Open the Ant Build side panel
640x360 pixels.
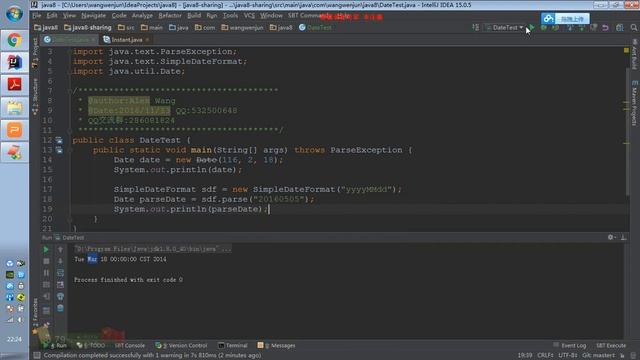(x=634, y=54)
